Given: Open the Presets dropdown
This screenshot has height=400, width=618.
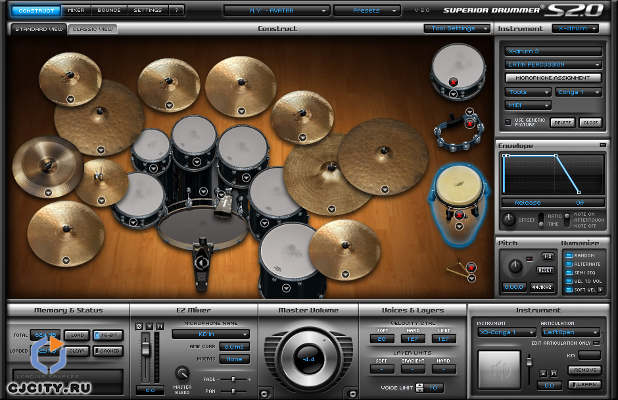Looking at the screenshot, I should (367, 11).
